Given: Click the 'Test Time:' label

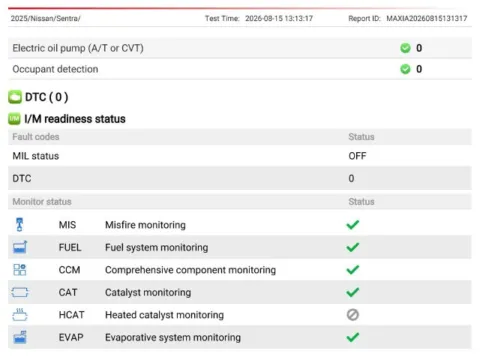Looking at the screenshot, I should [222, 18].
